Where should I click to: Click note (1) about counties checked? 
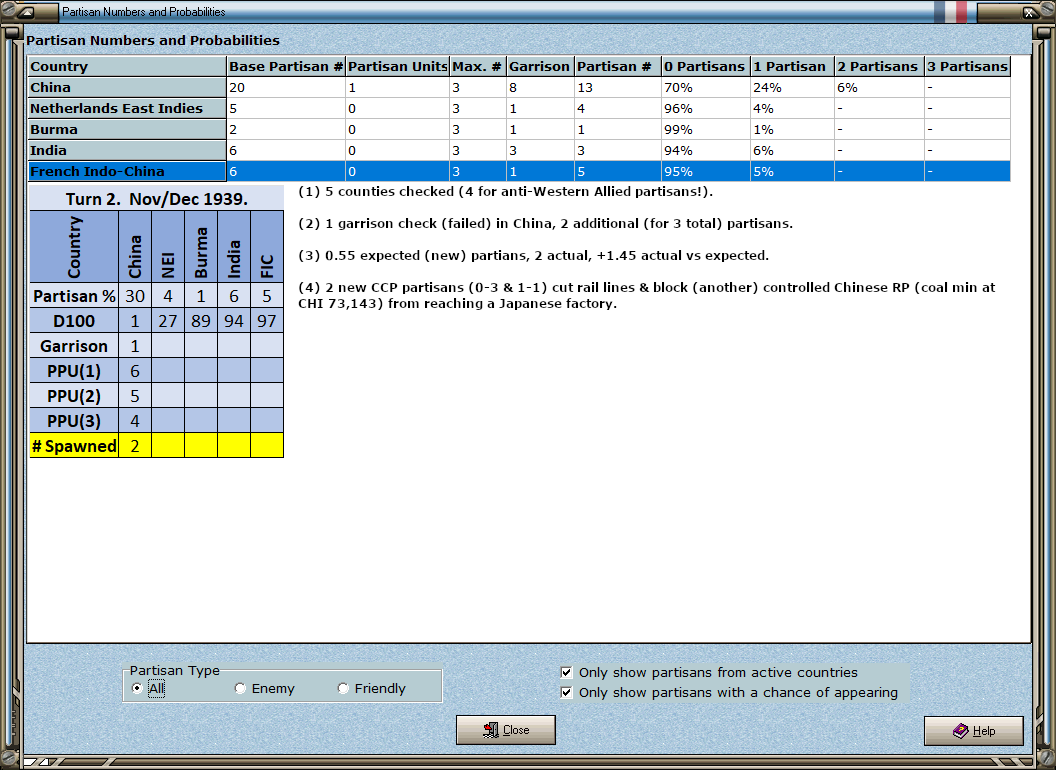click(505, 191)
